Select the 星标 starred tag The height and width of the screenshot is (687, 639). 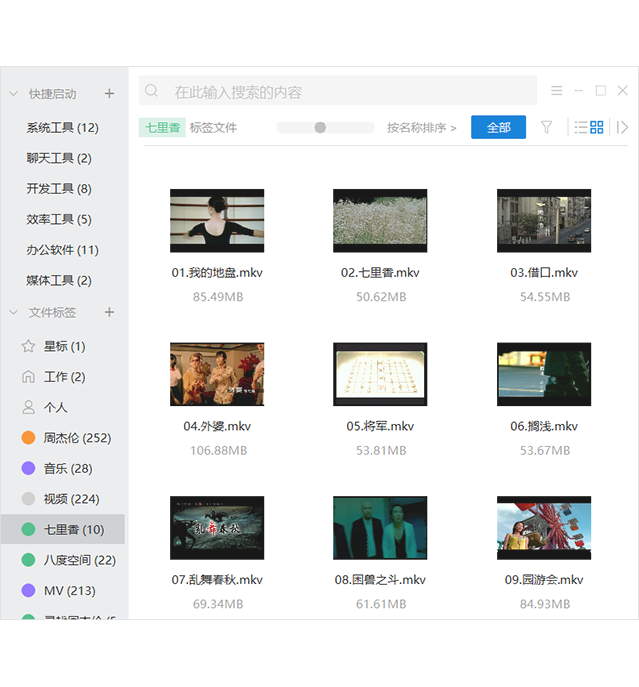coord(64,347)
